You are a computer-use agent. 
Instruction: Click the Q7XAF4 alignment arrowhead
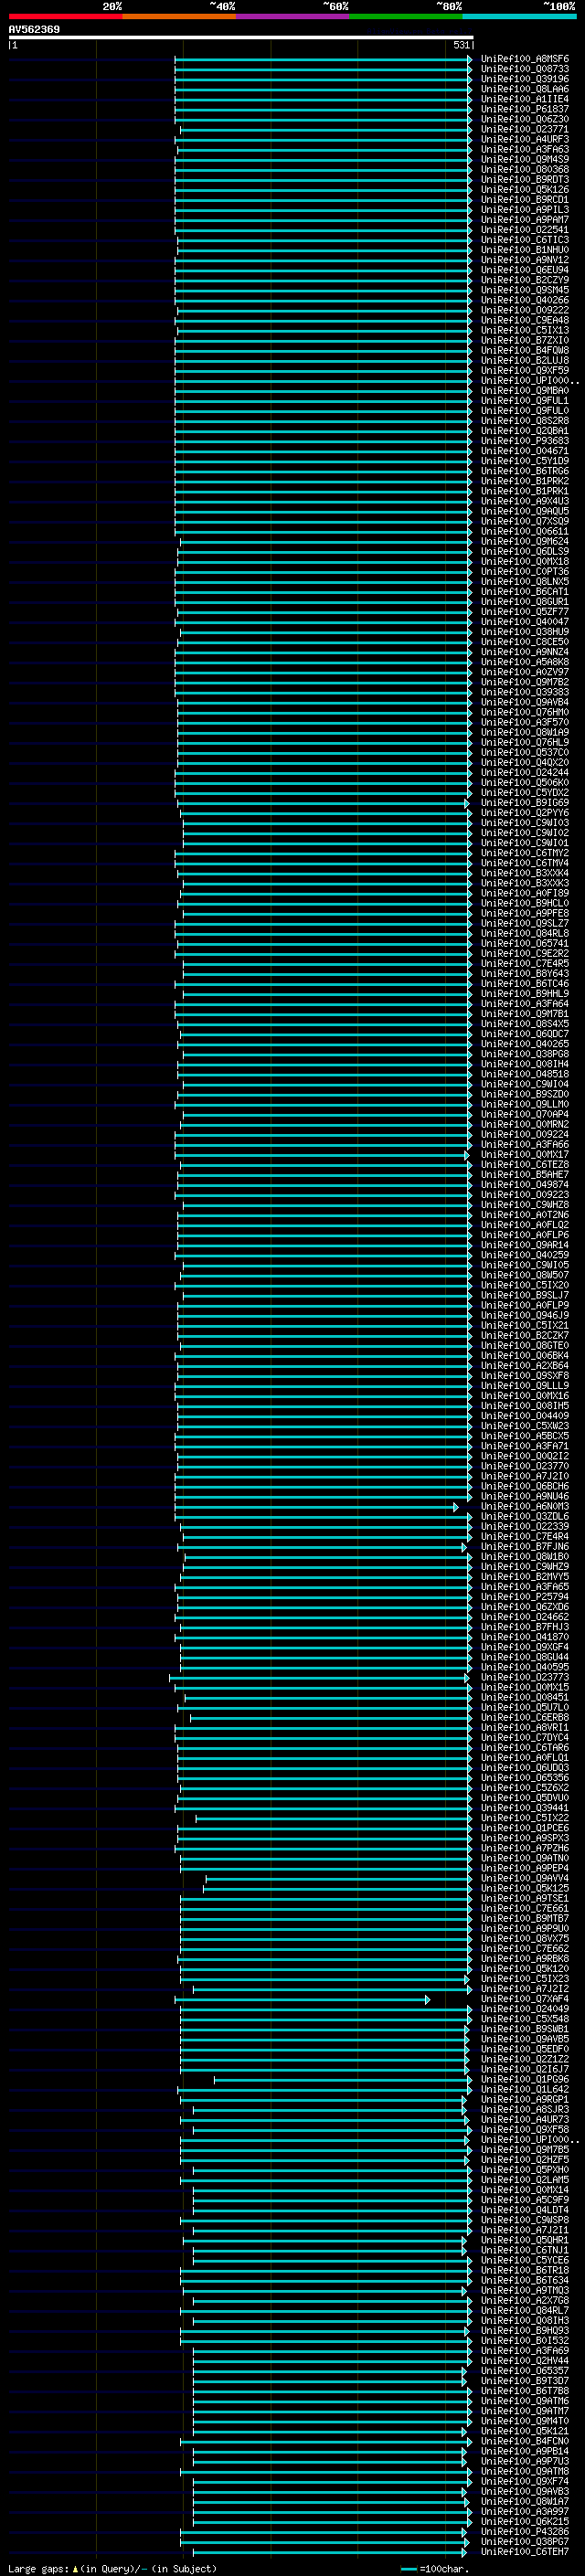point(427,1999)
